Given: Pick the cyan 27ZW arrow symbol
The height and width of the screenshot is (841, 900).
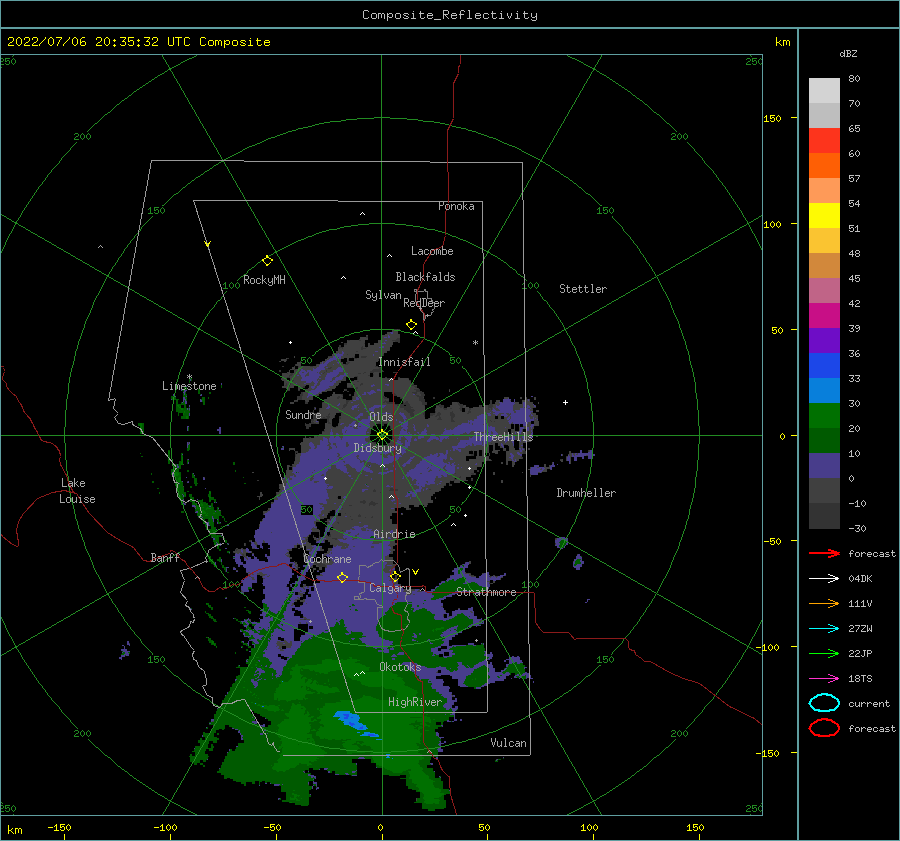Looking at the screenshot, I should (x=824, y=629).
